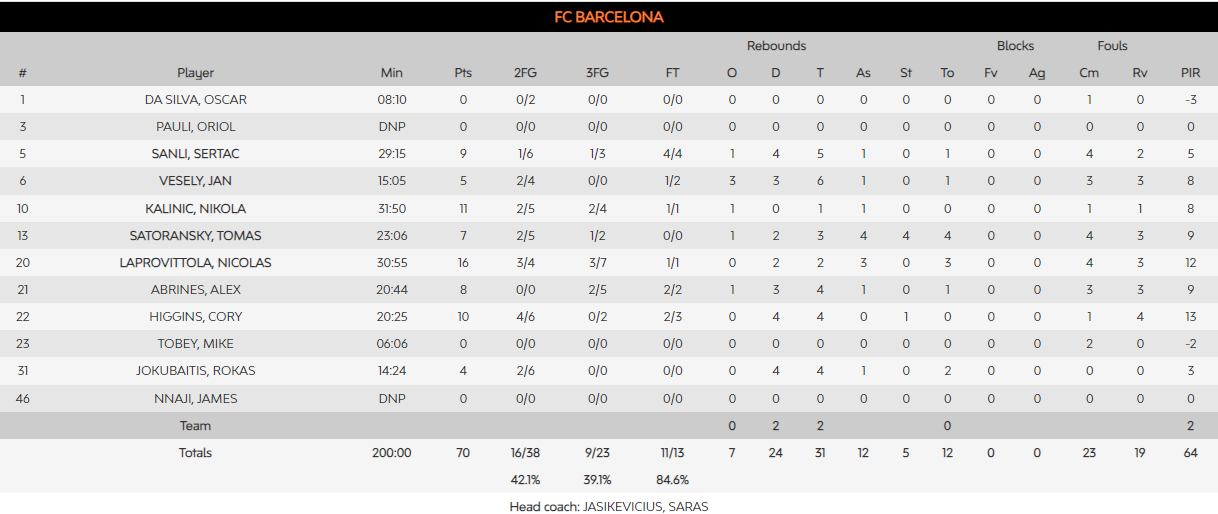Viewport: 1218px width, 514px height.
Task: Click the Pts column header
Action: [463, 73]
